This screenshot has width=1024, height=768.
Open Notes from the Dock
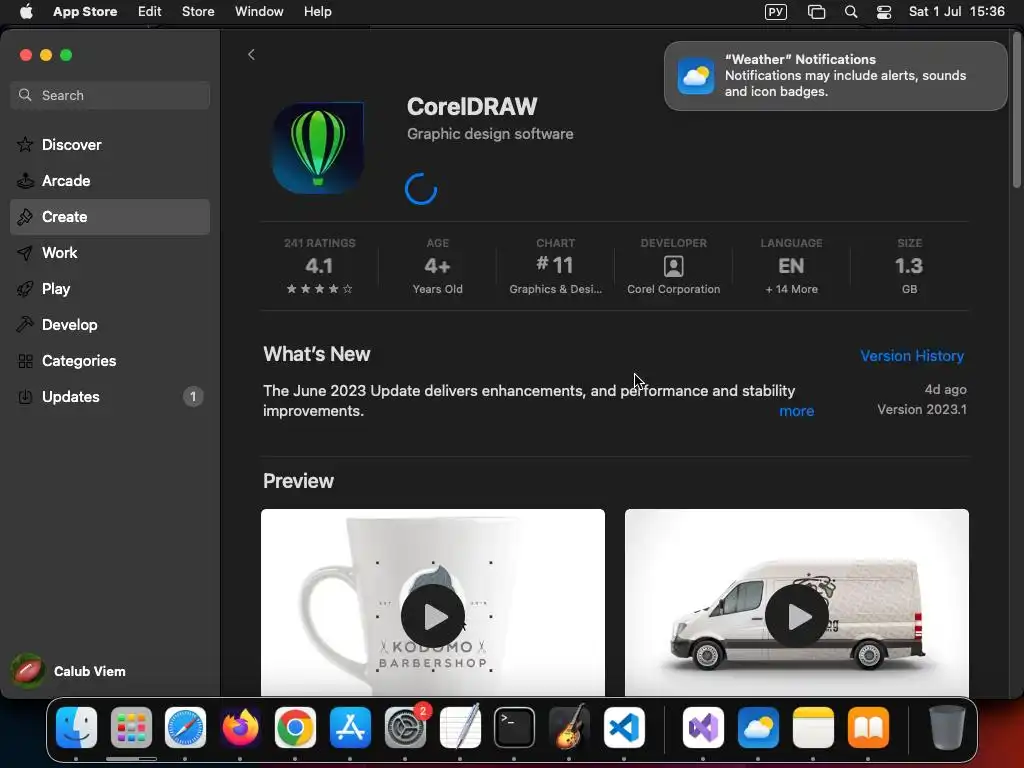[813, 728]
